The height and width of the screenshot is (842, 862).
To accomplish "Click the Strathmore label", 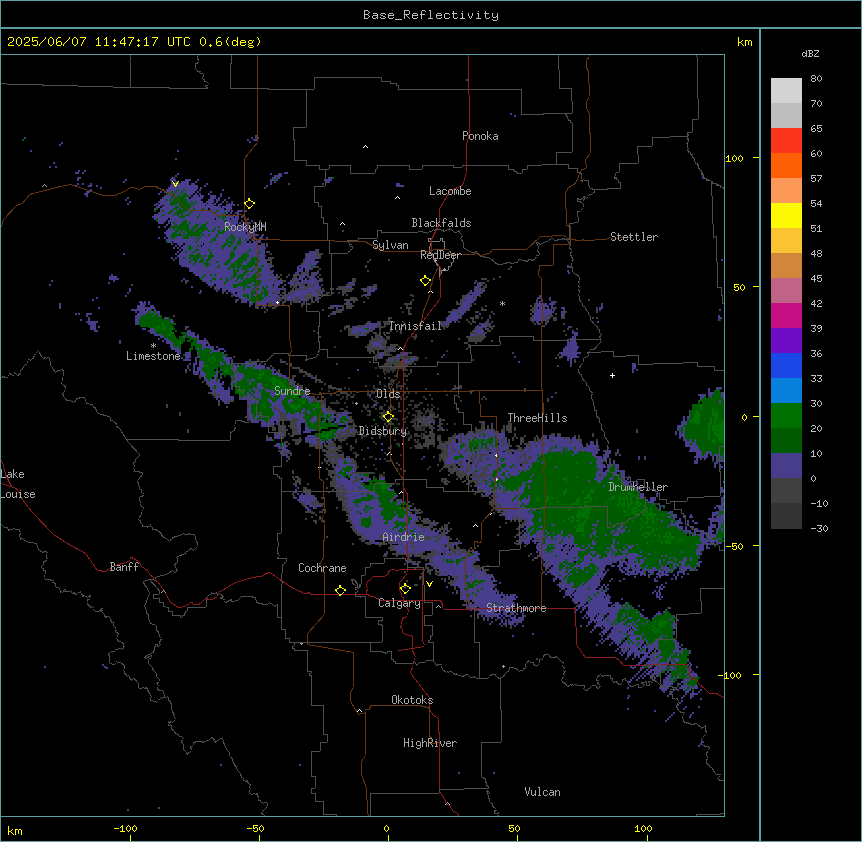I will 516,608.
